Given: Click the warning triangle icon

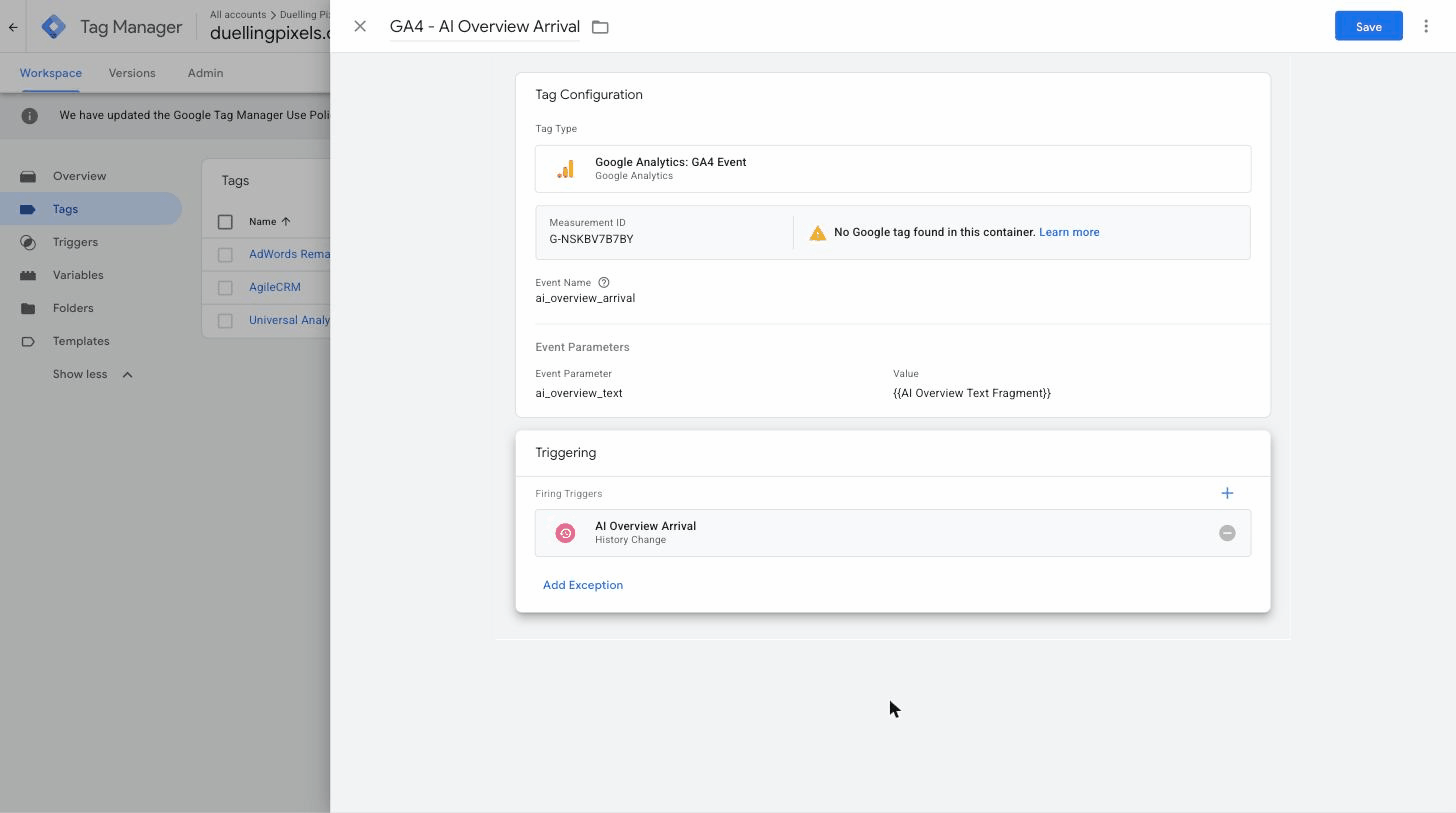Looking at the screenshot, I should 817,232.
